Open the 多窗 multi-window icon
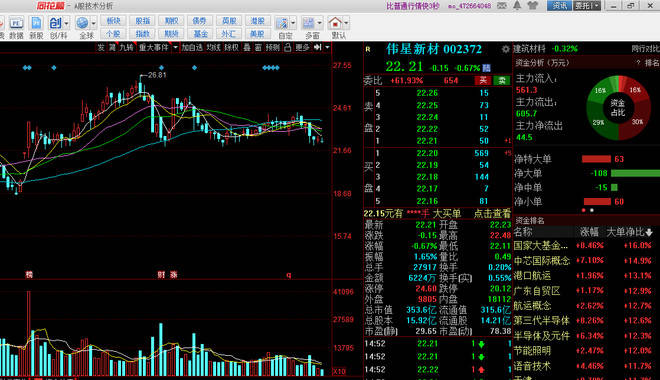660x380 pixels. [309, 27]
